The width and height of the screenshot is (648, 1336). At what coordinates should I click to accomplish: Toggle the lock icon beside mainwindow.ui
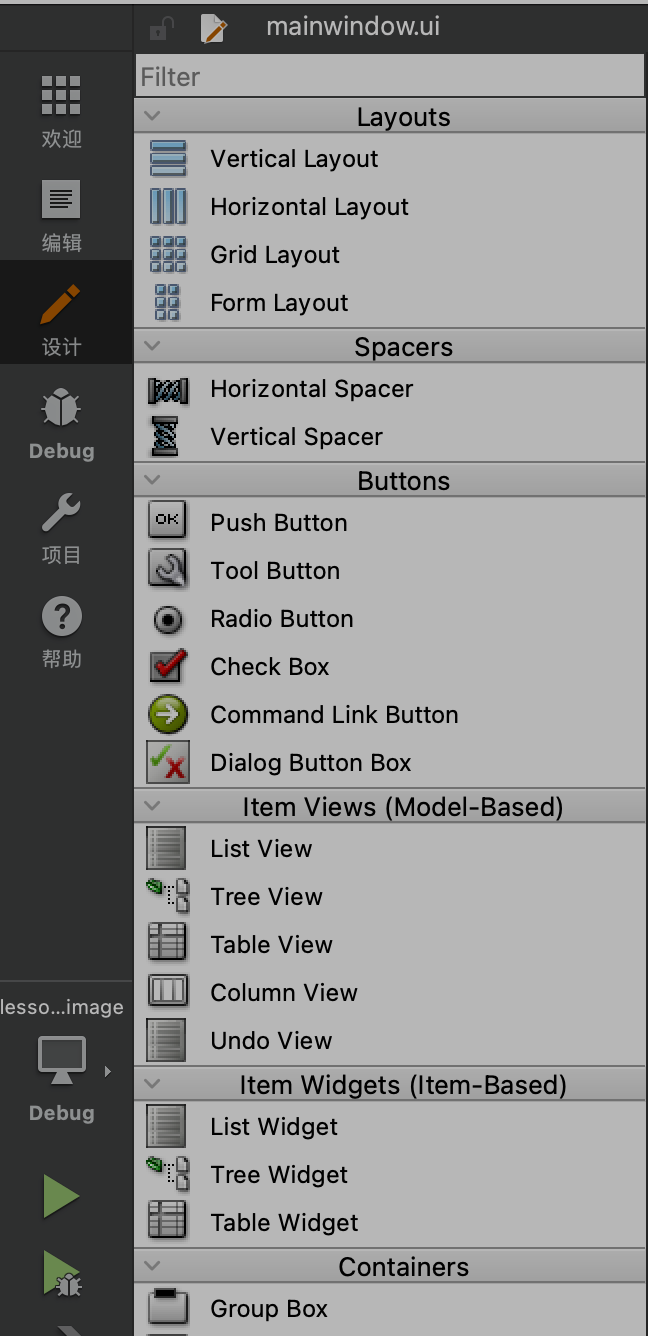[160, 29]
